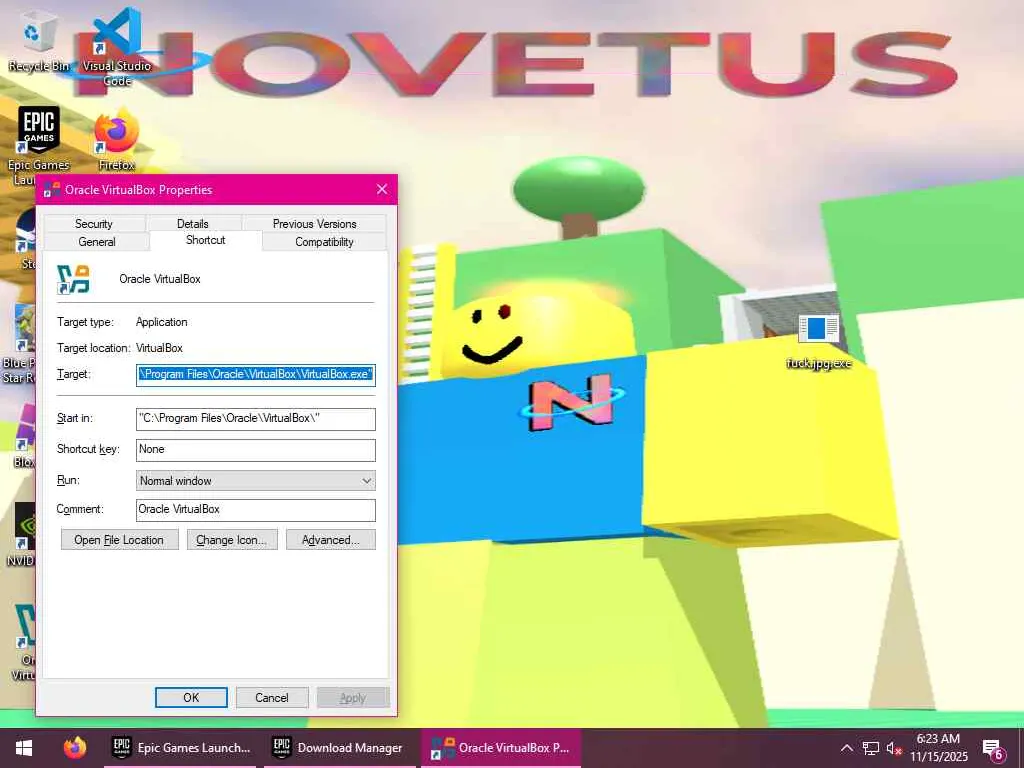1024x768 pixels.
Task: Open the Windows Start menu
Action: (24, 748)
